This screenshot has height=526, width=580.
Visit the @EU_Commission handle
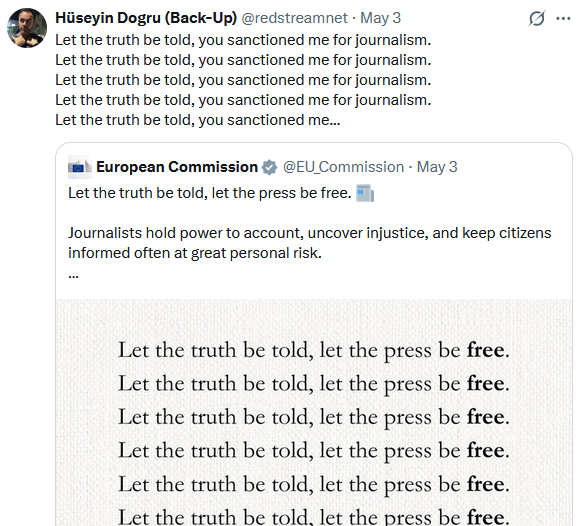click(x=343, y=167)
